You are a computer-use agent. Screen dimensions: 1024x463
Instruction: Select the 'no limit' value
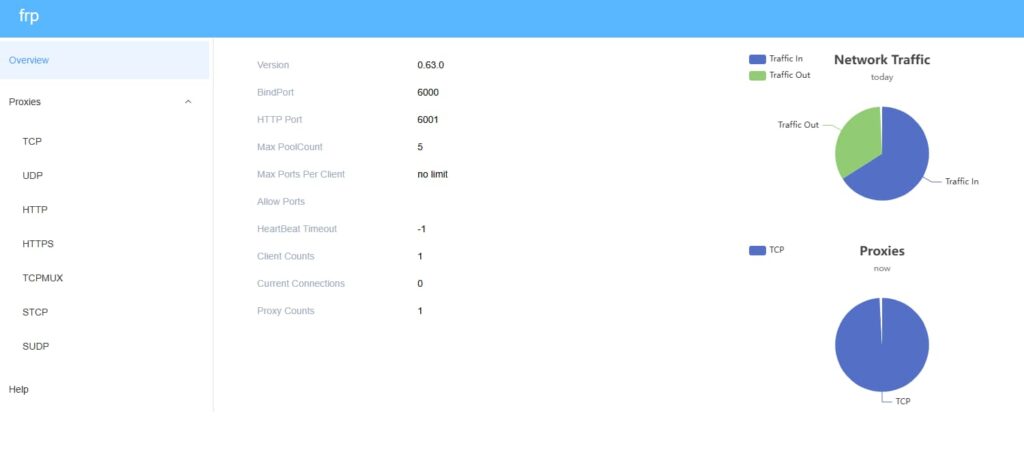tap(432, 174)
